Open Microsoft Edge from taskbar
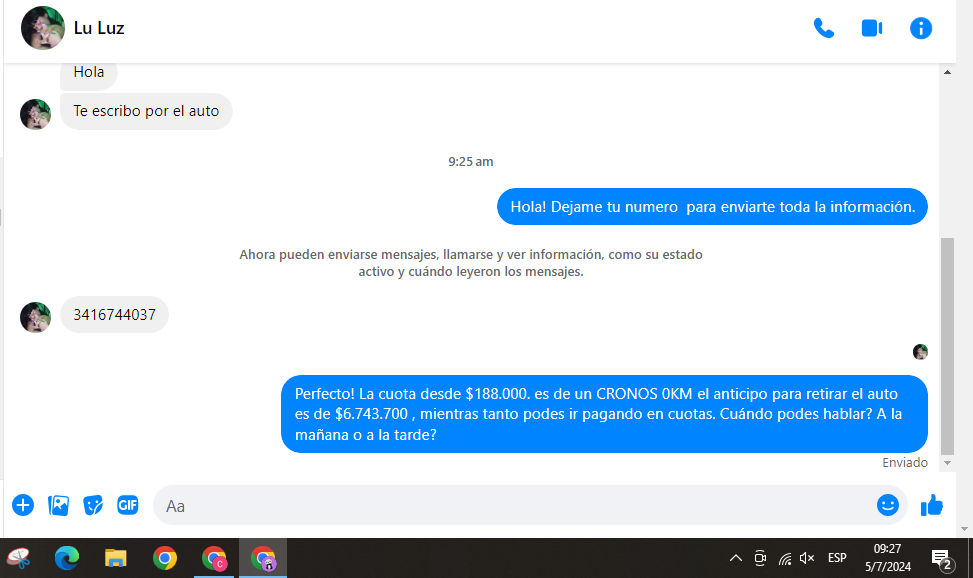This screenshot has height=578, width=973. [66, 558]
